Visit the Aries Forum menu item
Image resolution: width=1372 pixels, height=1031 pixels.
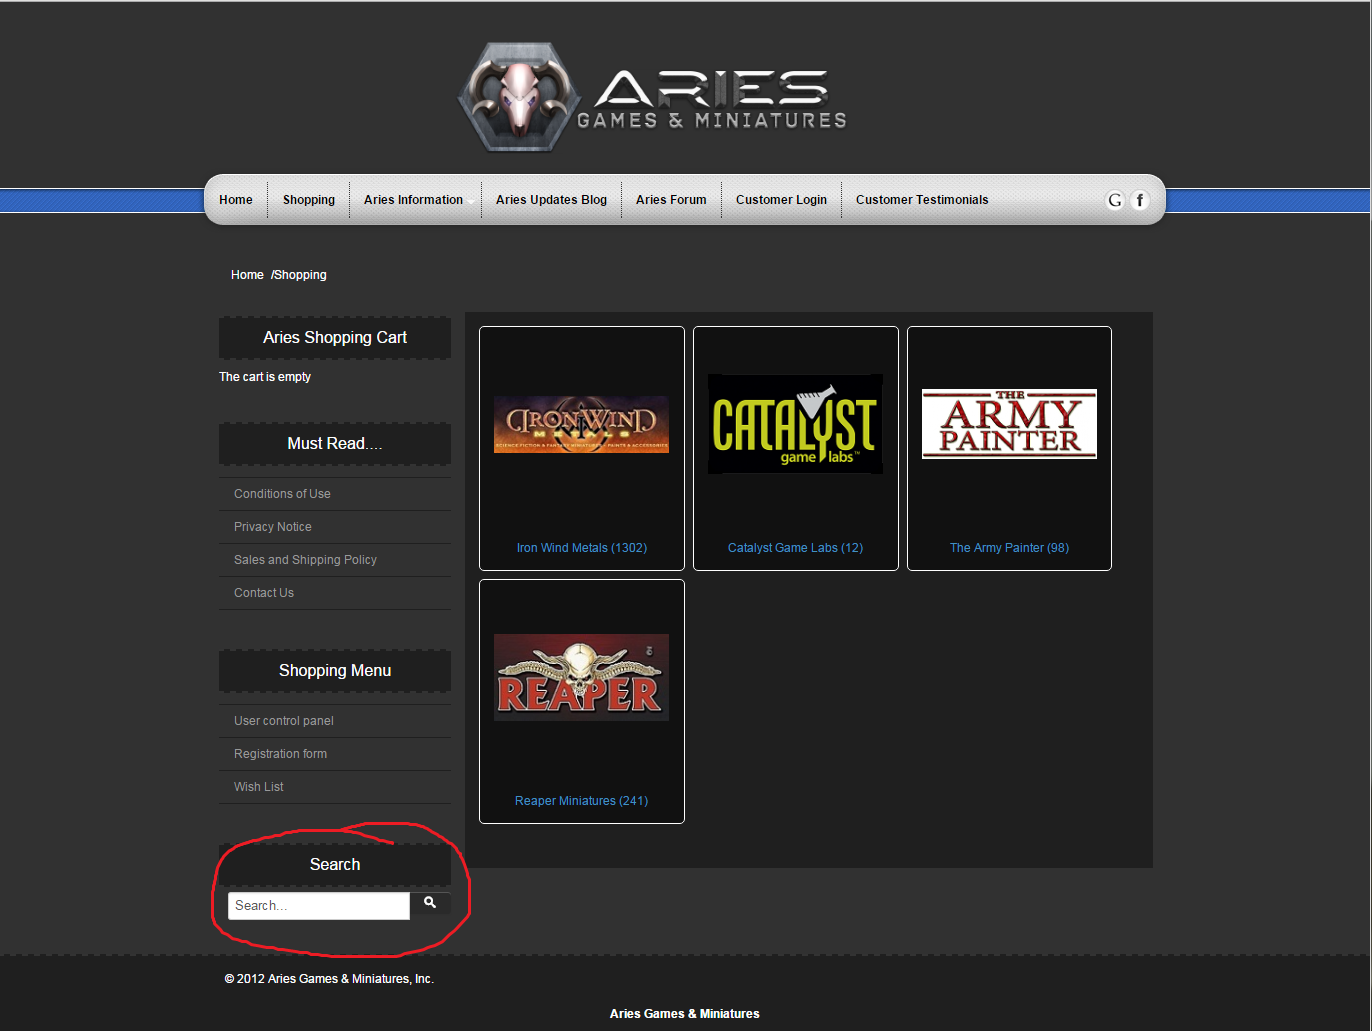(x=671, y=200)
